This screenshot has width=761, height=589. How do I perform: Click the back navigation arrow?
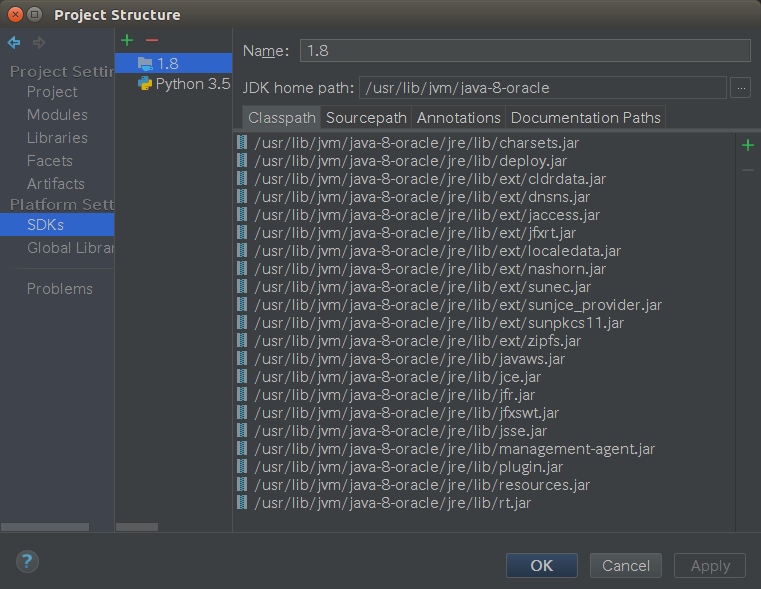[x=14, y=43]
